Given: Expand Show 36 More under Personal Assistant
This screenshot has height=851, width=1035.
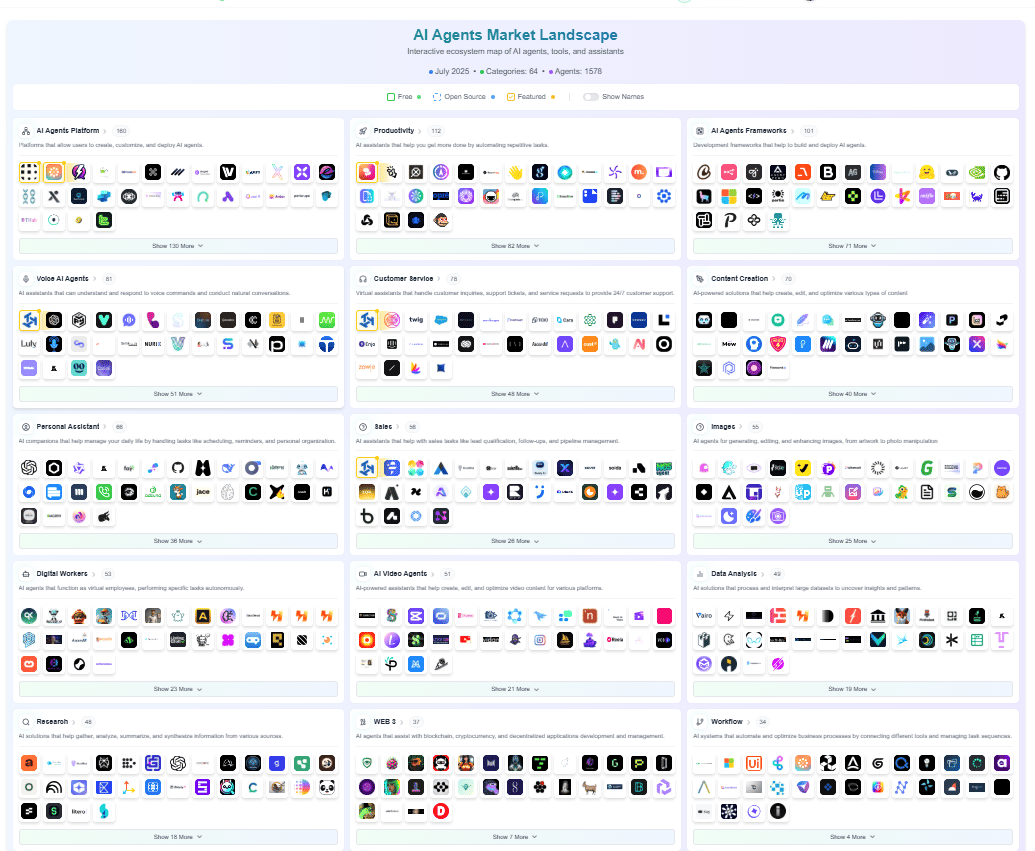Looking at the screenshot, I should pyautogui.click(x=178, y=541).
